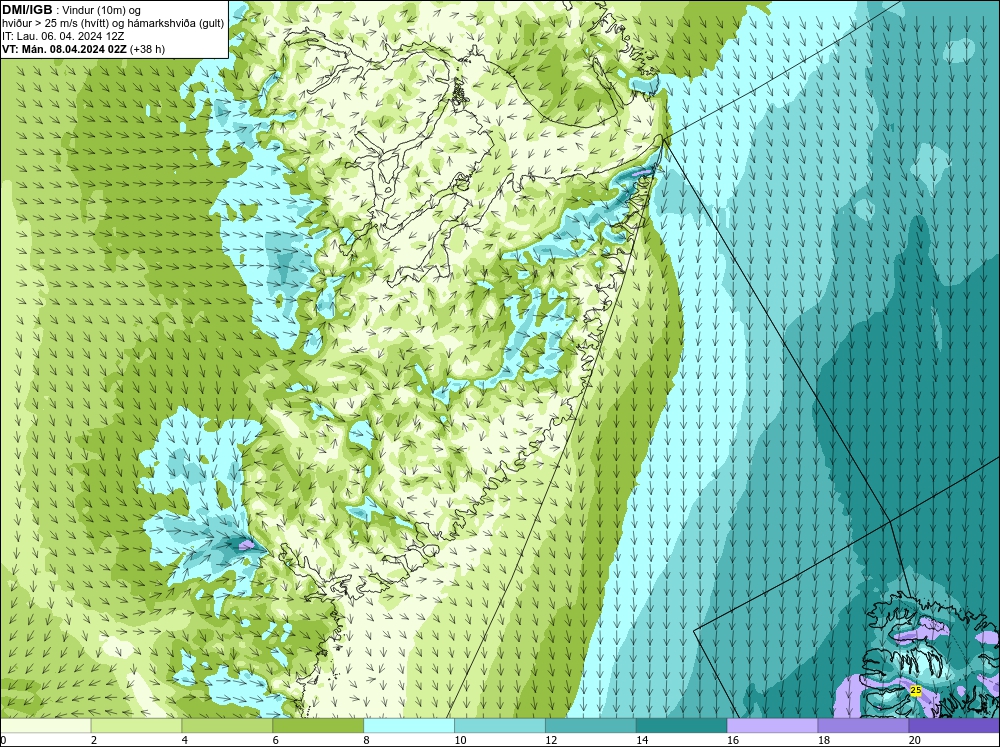
Task: Click the DMI/IGB title text
Action: point(27,10)
